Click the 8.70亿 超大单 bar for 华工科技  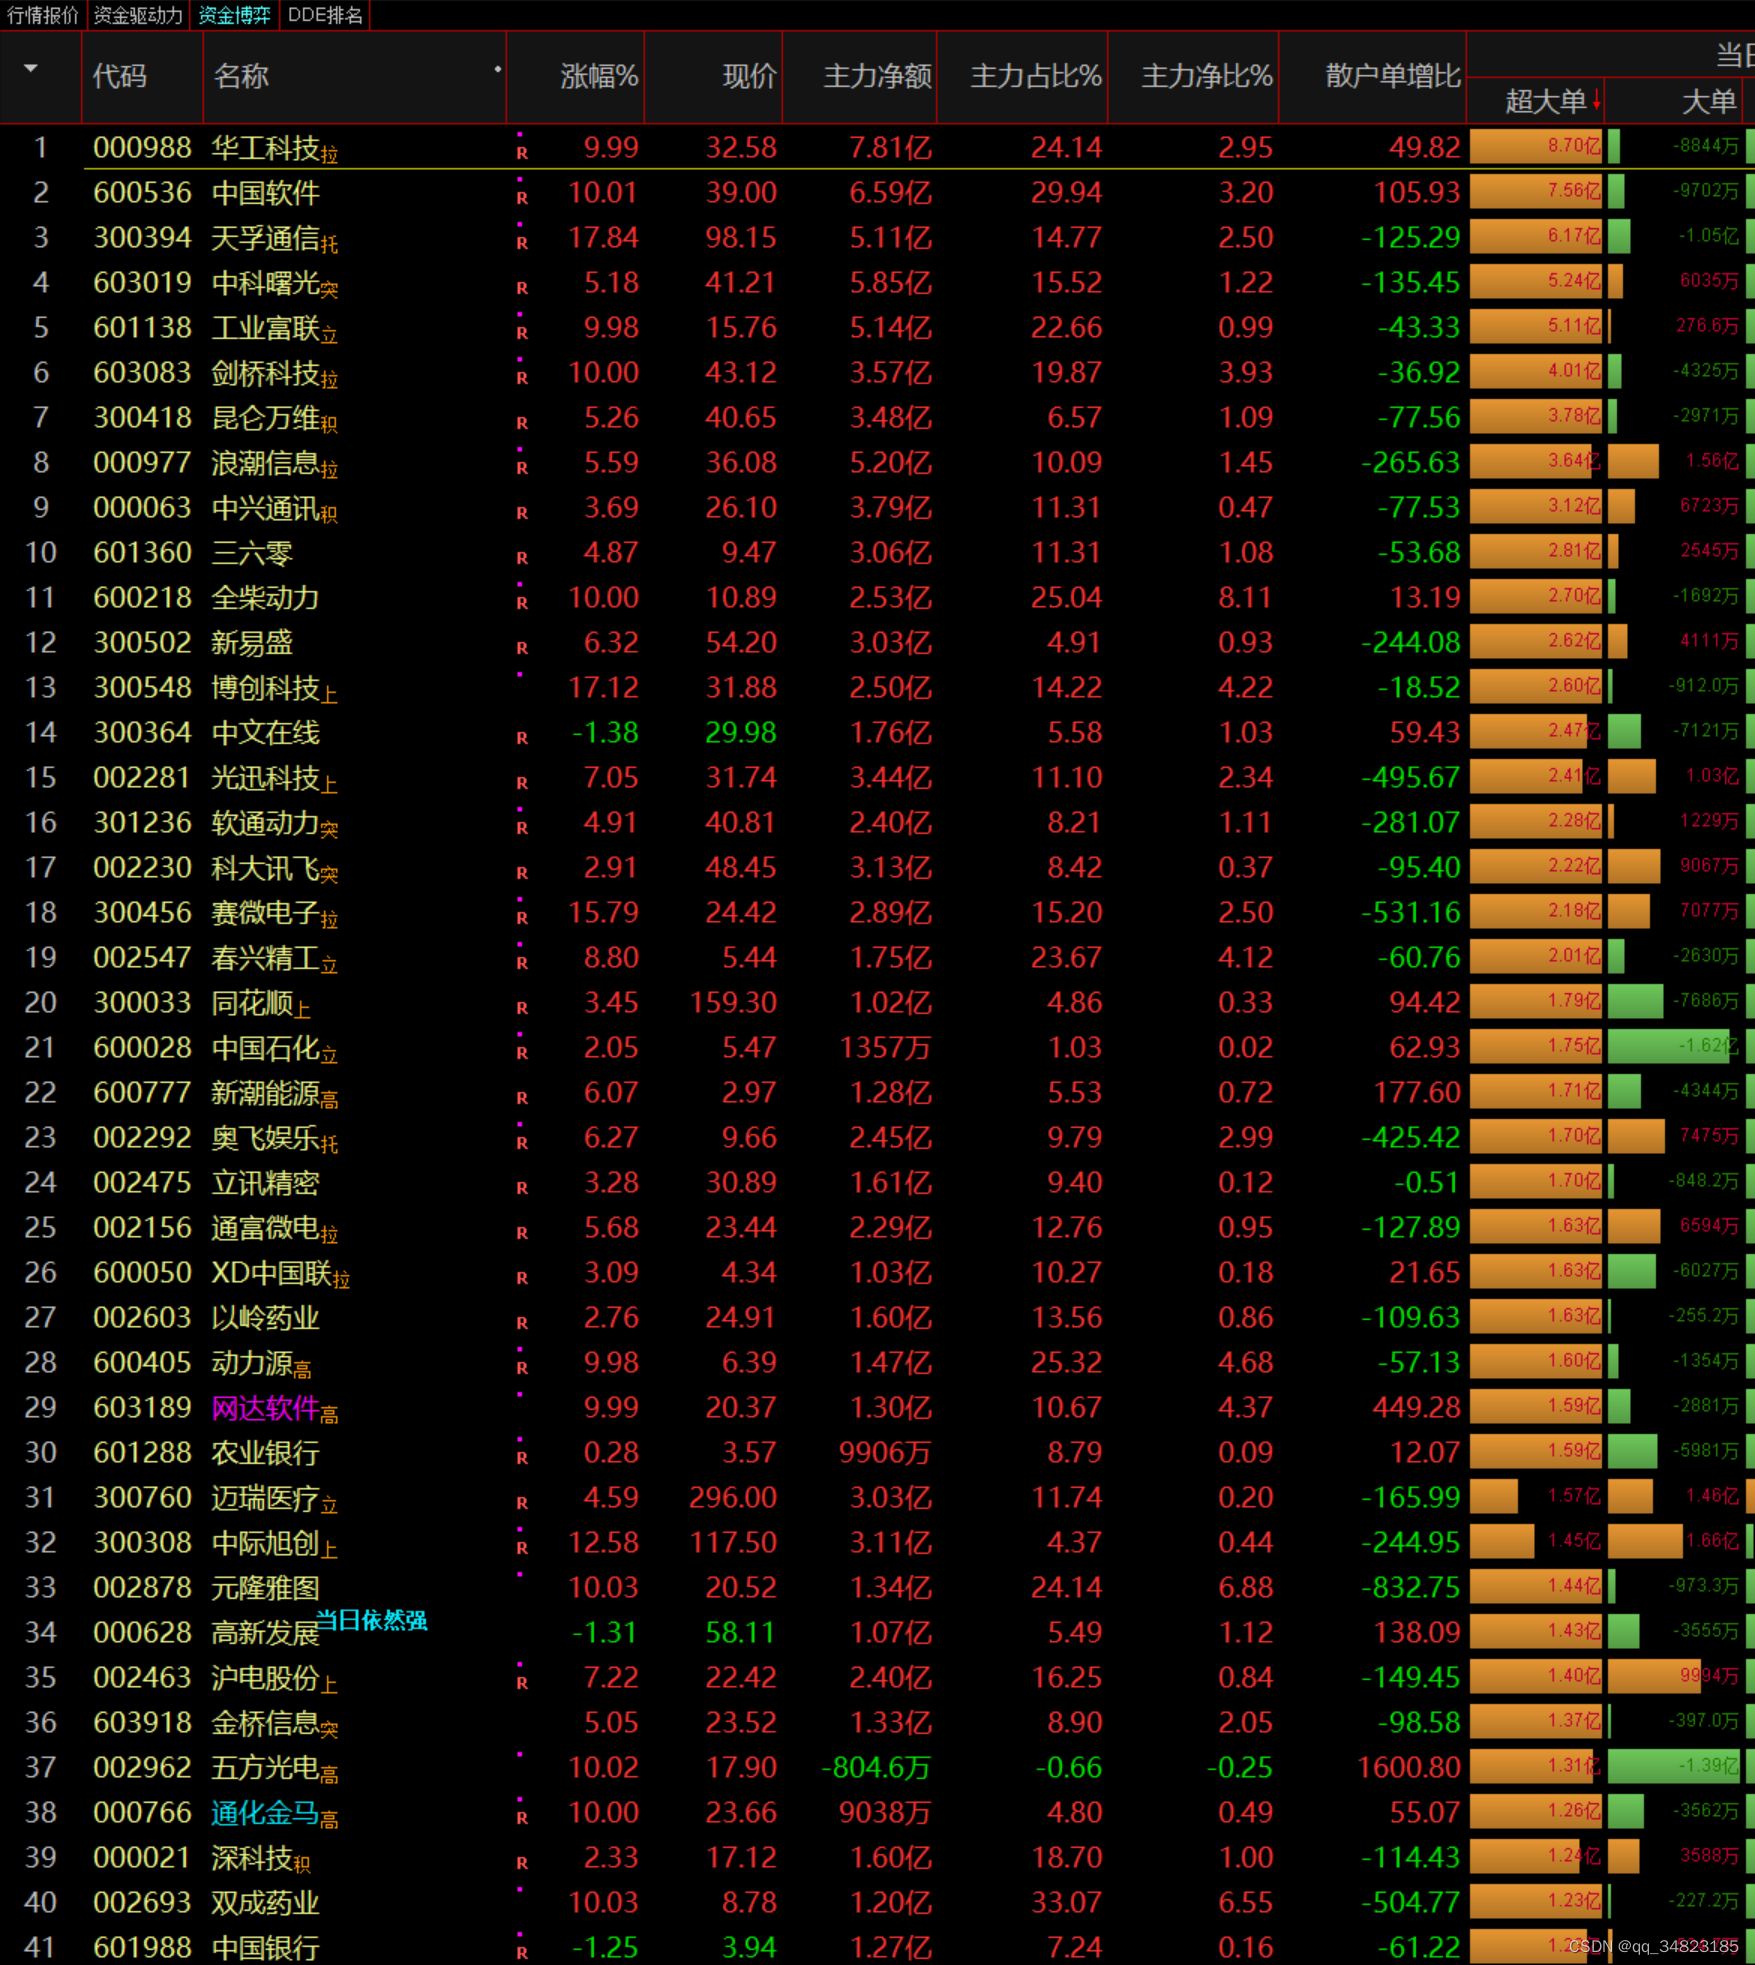[1536, 147]
